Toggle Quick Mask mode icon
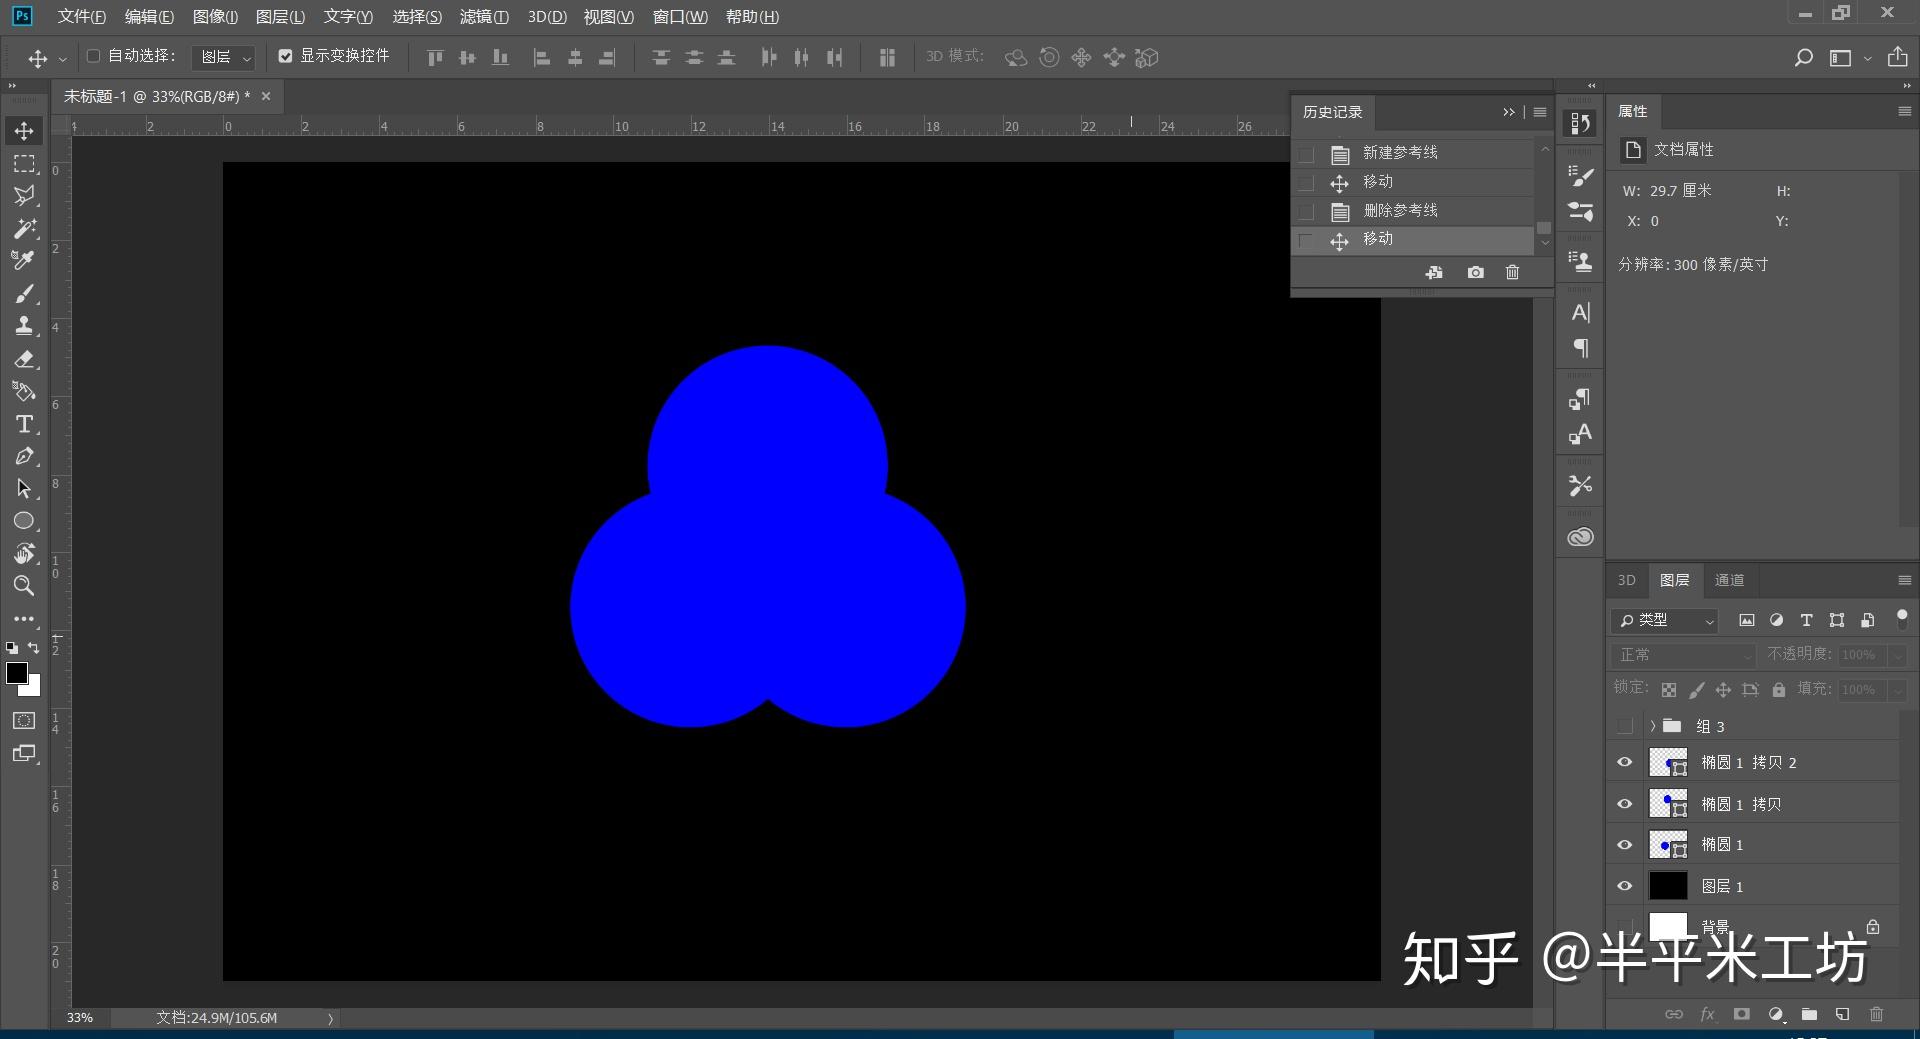The width and height of the screenshot is (1920, 1039). 24,720
